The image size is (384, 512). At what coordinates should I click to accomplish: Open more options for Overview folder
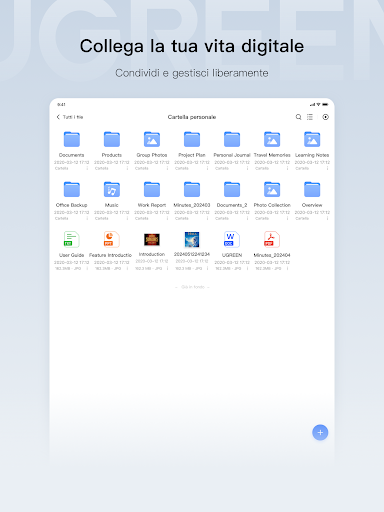pos(328,218)
